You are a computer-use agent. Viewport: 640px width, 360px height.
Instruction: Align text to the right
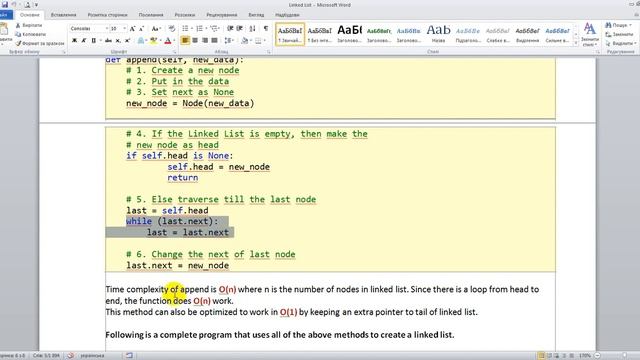pyautogui.click(x=204, y=40)
